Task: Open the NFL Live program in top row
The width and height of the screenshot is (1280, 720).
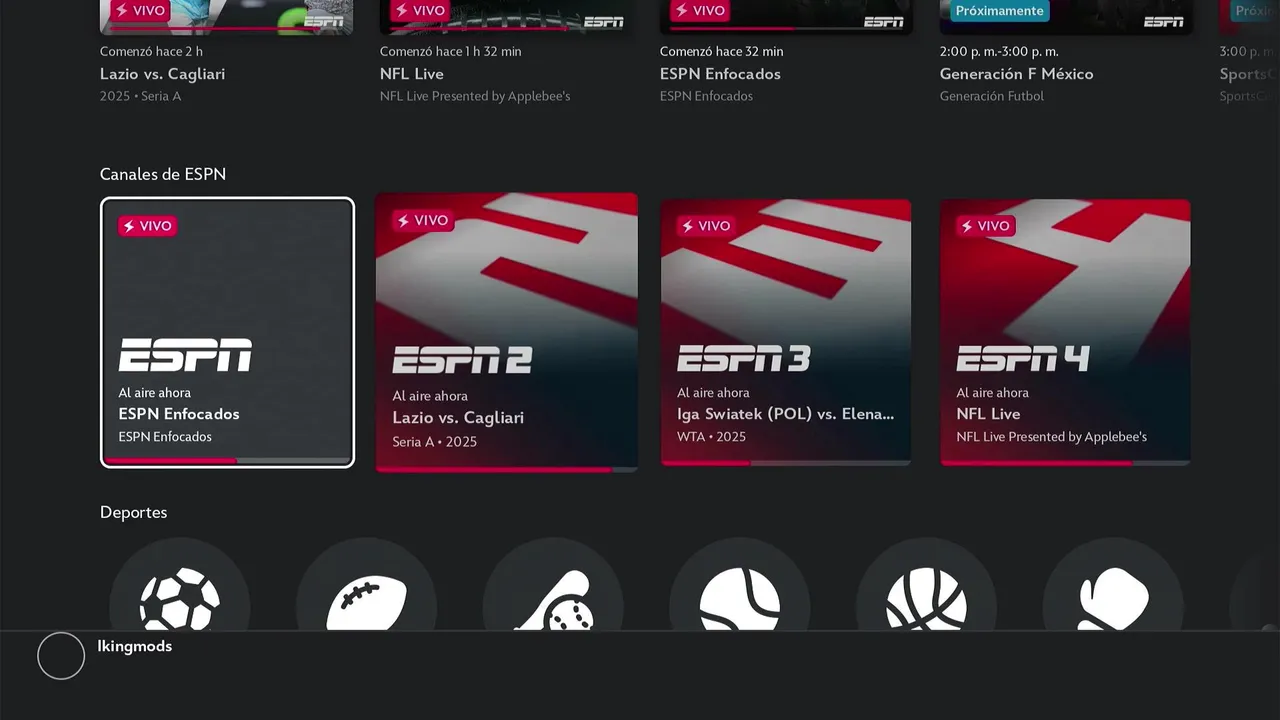Action: [x=506, y=52]
